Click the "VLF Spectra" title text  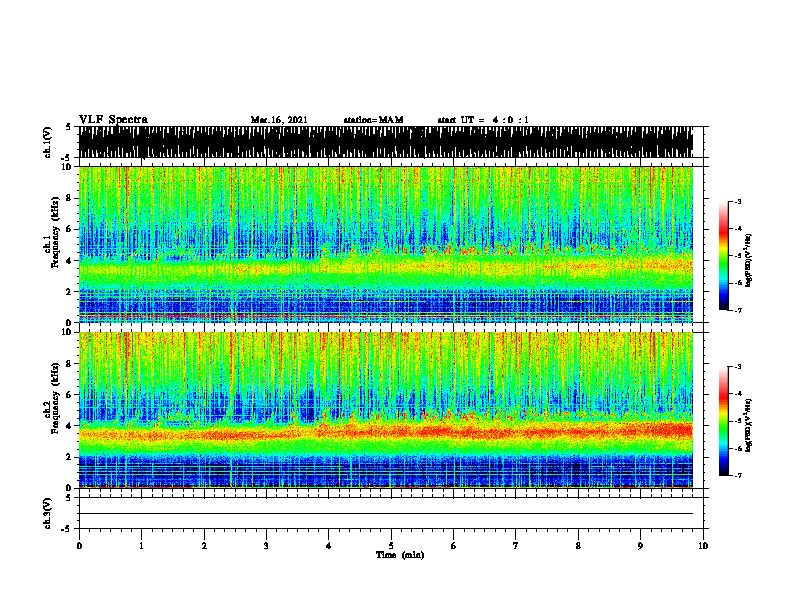pos(113,120)
